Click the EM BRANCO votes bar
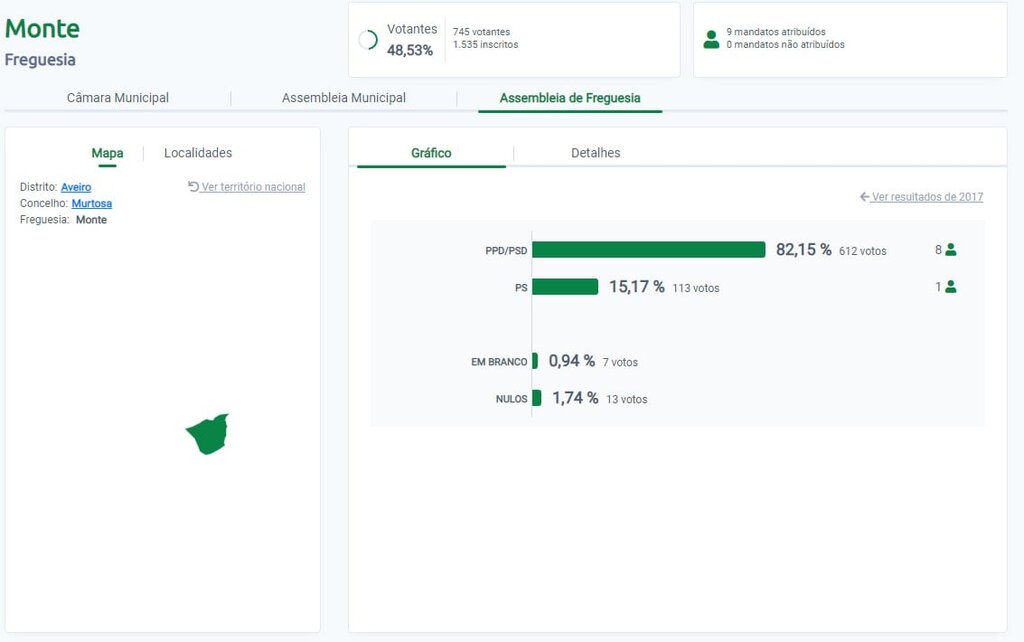 tap(535, 361)
